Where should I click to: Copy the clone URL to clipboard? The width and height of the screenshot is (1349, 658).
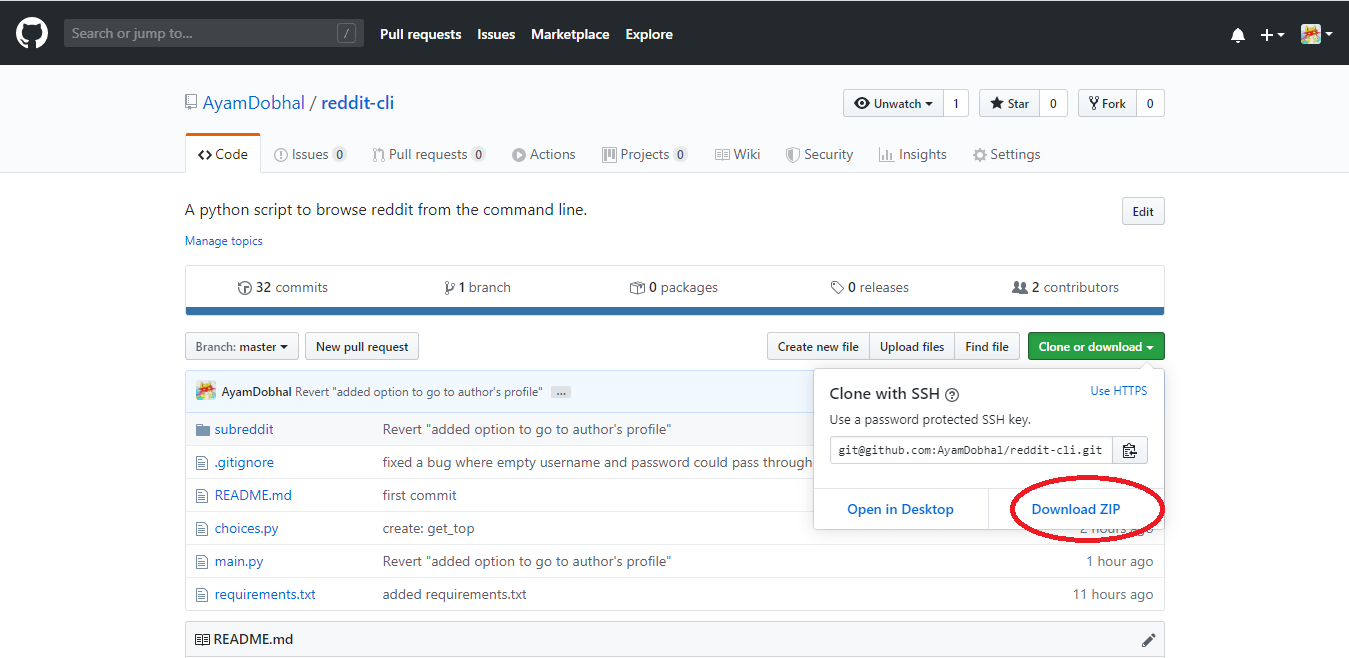pyautogui.click(x=1129, y=450)
